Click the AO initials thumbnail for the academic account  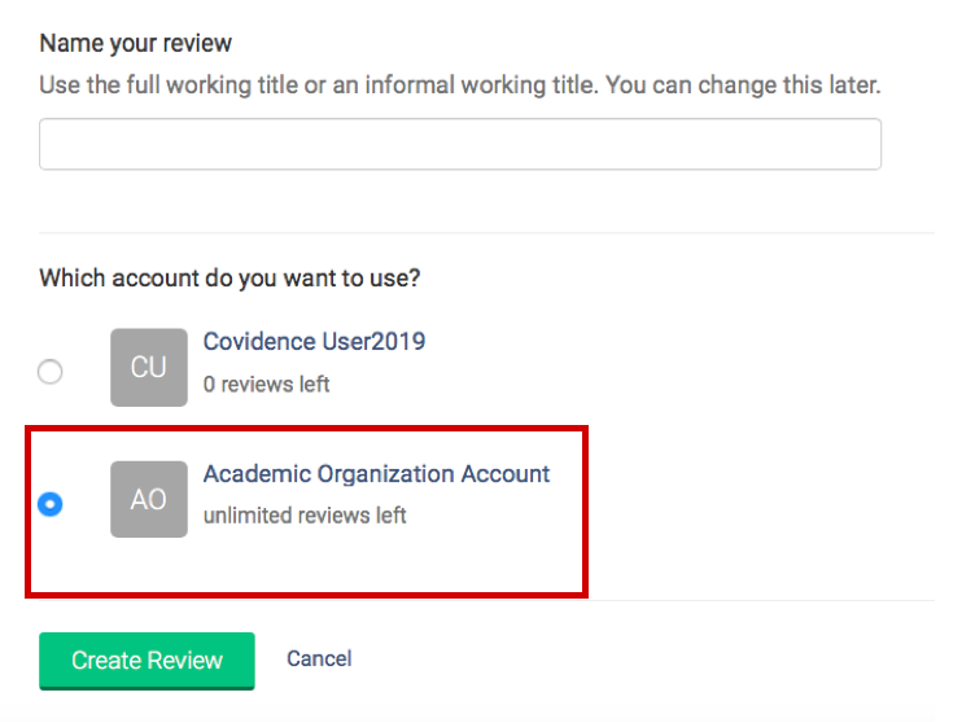(x=149, y=499)
